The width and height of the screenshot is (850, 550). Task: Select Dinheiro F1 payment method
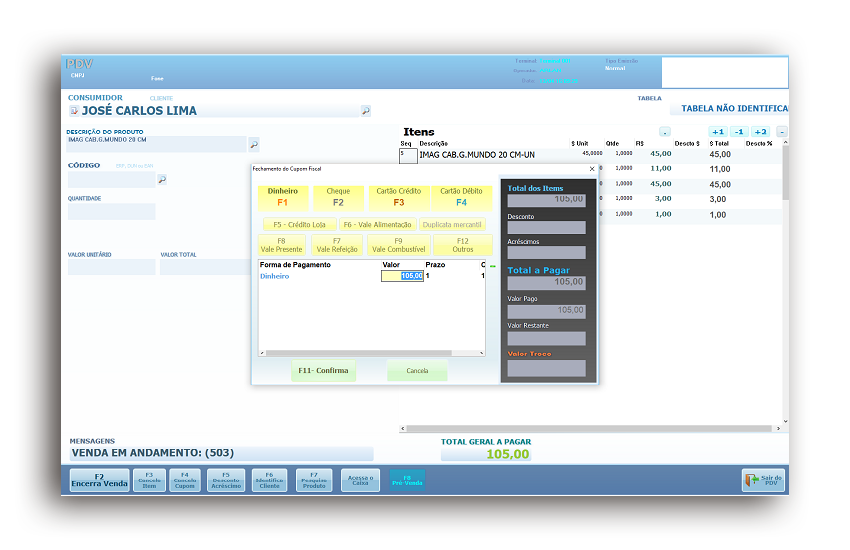283,197
